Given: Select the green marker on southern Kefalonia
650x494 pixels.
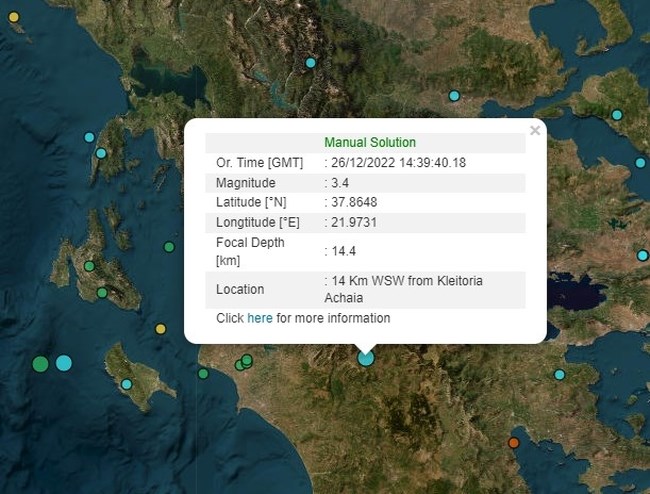Looking at the screenshot, I should [102, 293].
